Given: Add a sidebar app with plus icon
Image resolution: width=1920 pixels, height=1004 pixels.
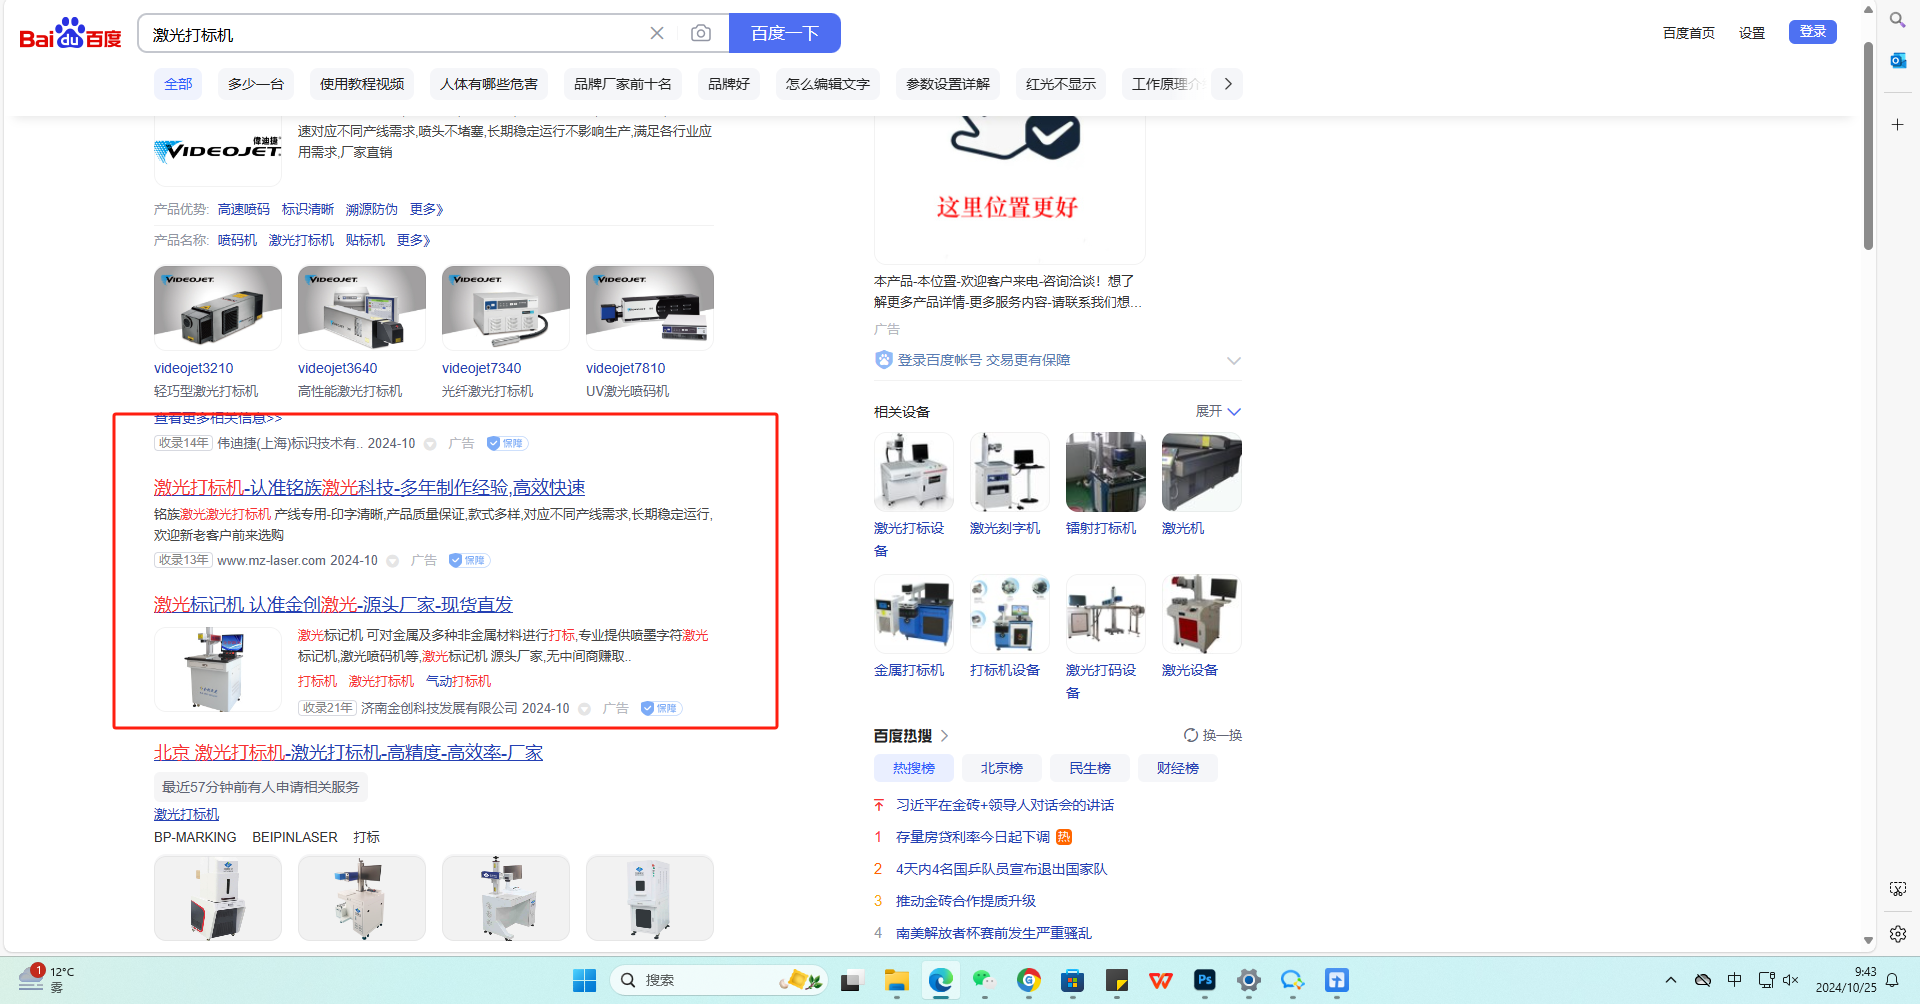Looking at the screenshot, I should [x=1897, y=124].
